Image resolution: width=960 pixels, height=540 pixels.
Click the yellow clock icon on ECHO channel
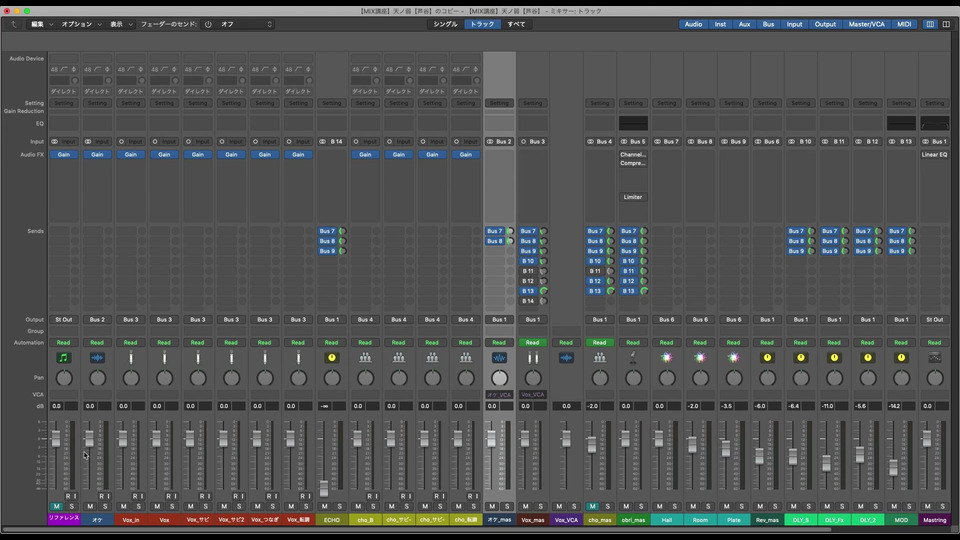(332, 357)
